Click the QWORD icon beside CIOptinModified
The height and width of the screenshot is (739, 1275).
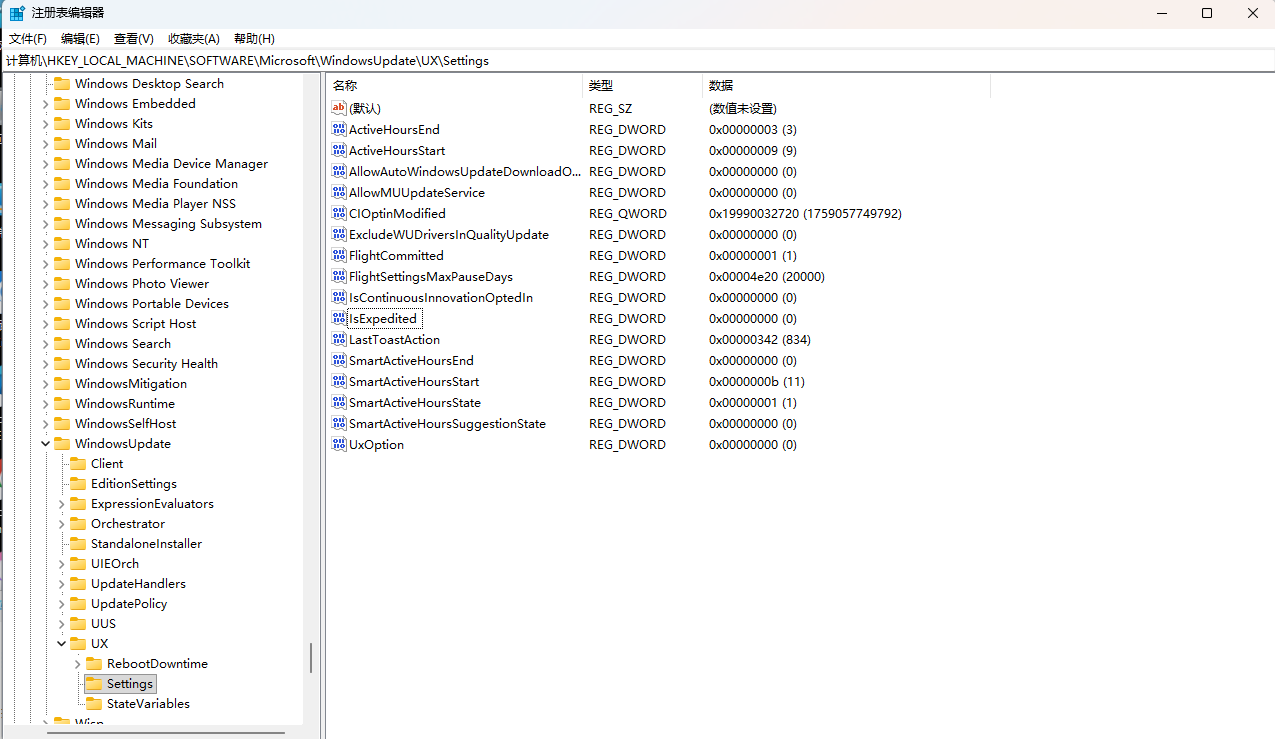pos(338,213)
